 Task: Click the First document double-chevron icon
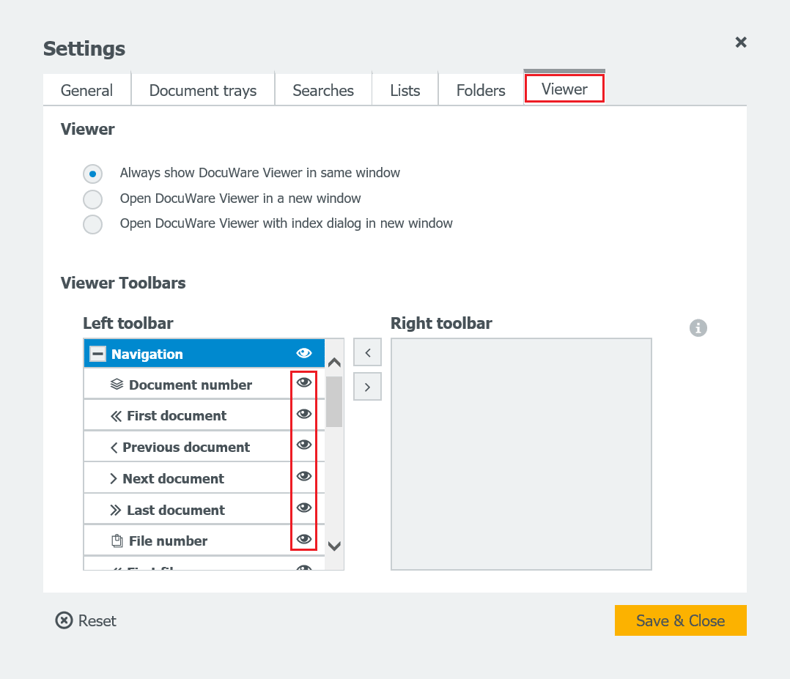pos(116,416)
